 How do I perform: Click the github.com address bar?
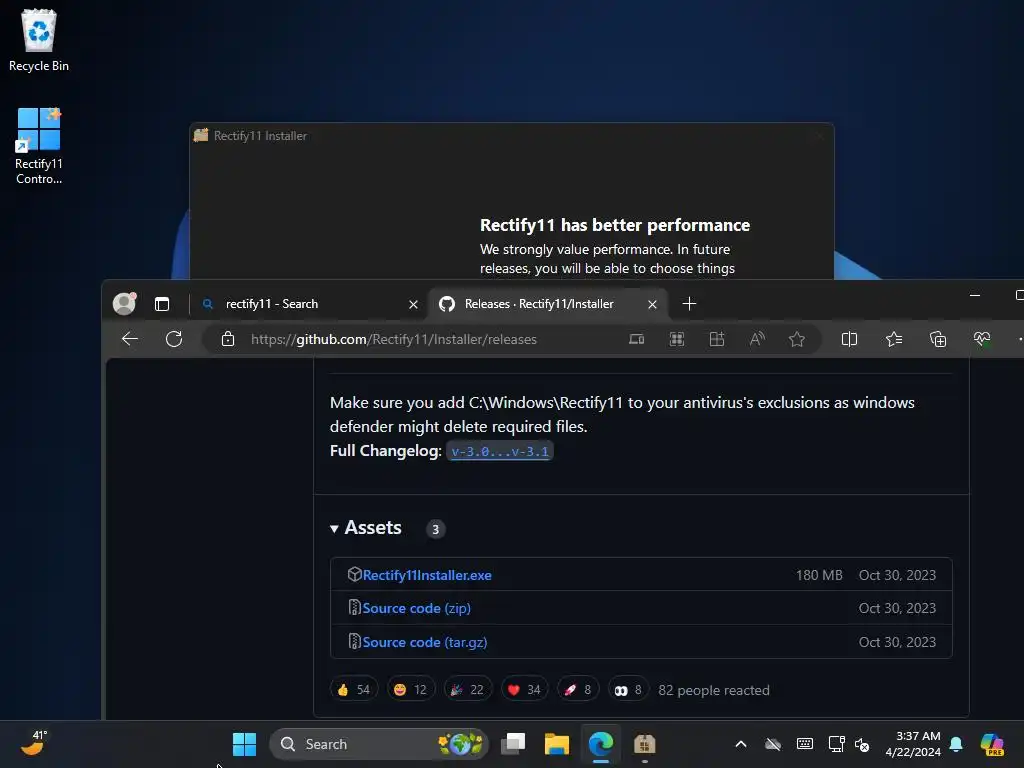394,339
